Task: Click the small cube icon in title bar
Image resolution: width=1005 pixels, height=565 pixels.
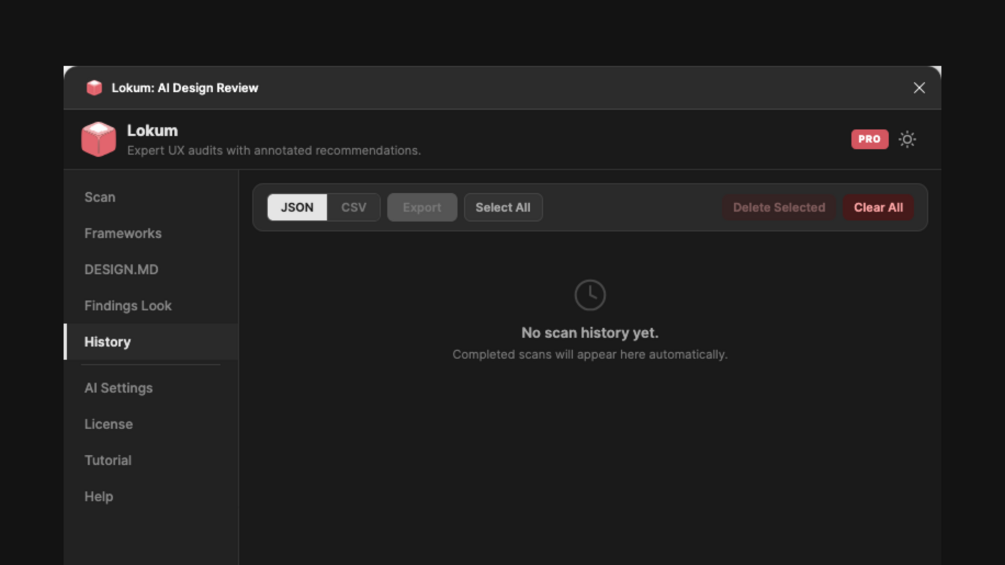Action: 94,88
